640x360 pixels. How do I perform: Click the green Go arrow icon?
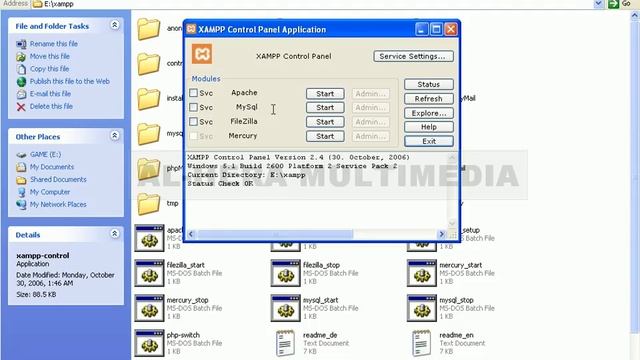(x=613, y=4)
